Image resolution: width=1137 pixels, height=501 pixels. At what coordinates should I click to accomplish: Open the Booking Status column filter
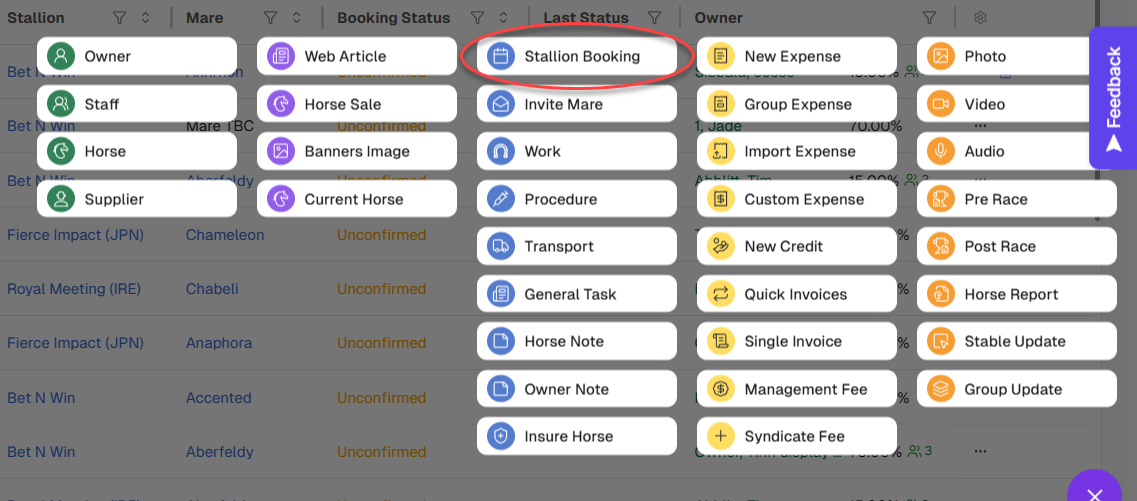pos(477,18)
